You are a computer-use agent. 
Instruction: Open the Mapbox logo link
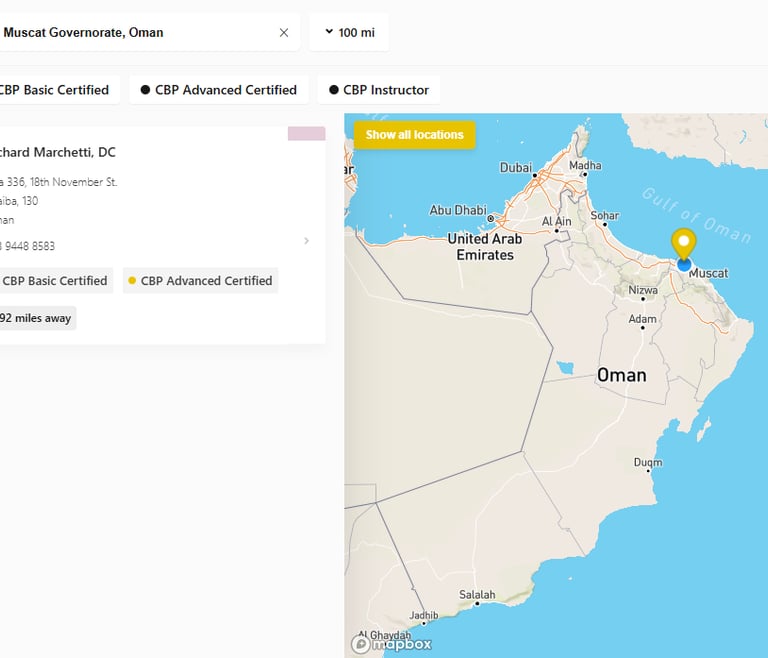(x=391, y=643)
